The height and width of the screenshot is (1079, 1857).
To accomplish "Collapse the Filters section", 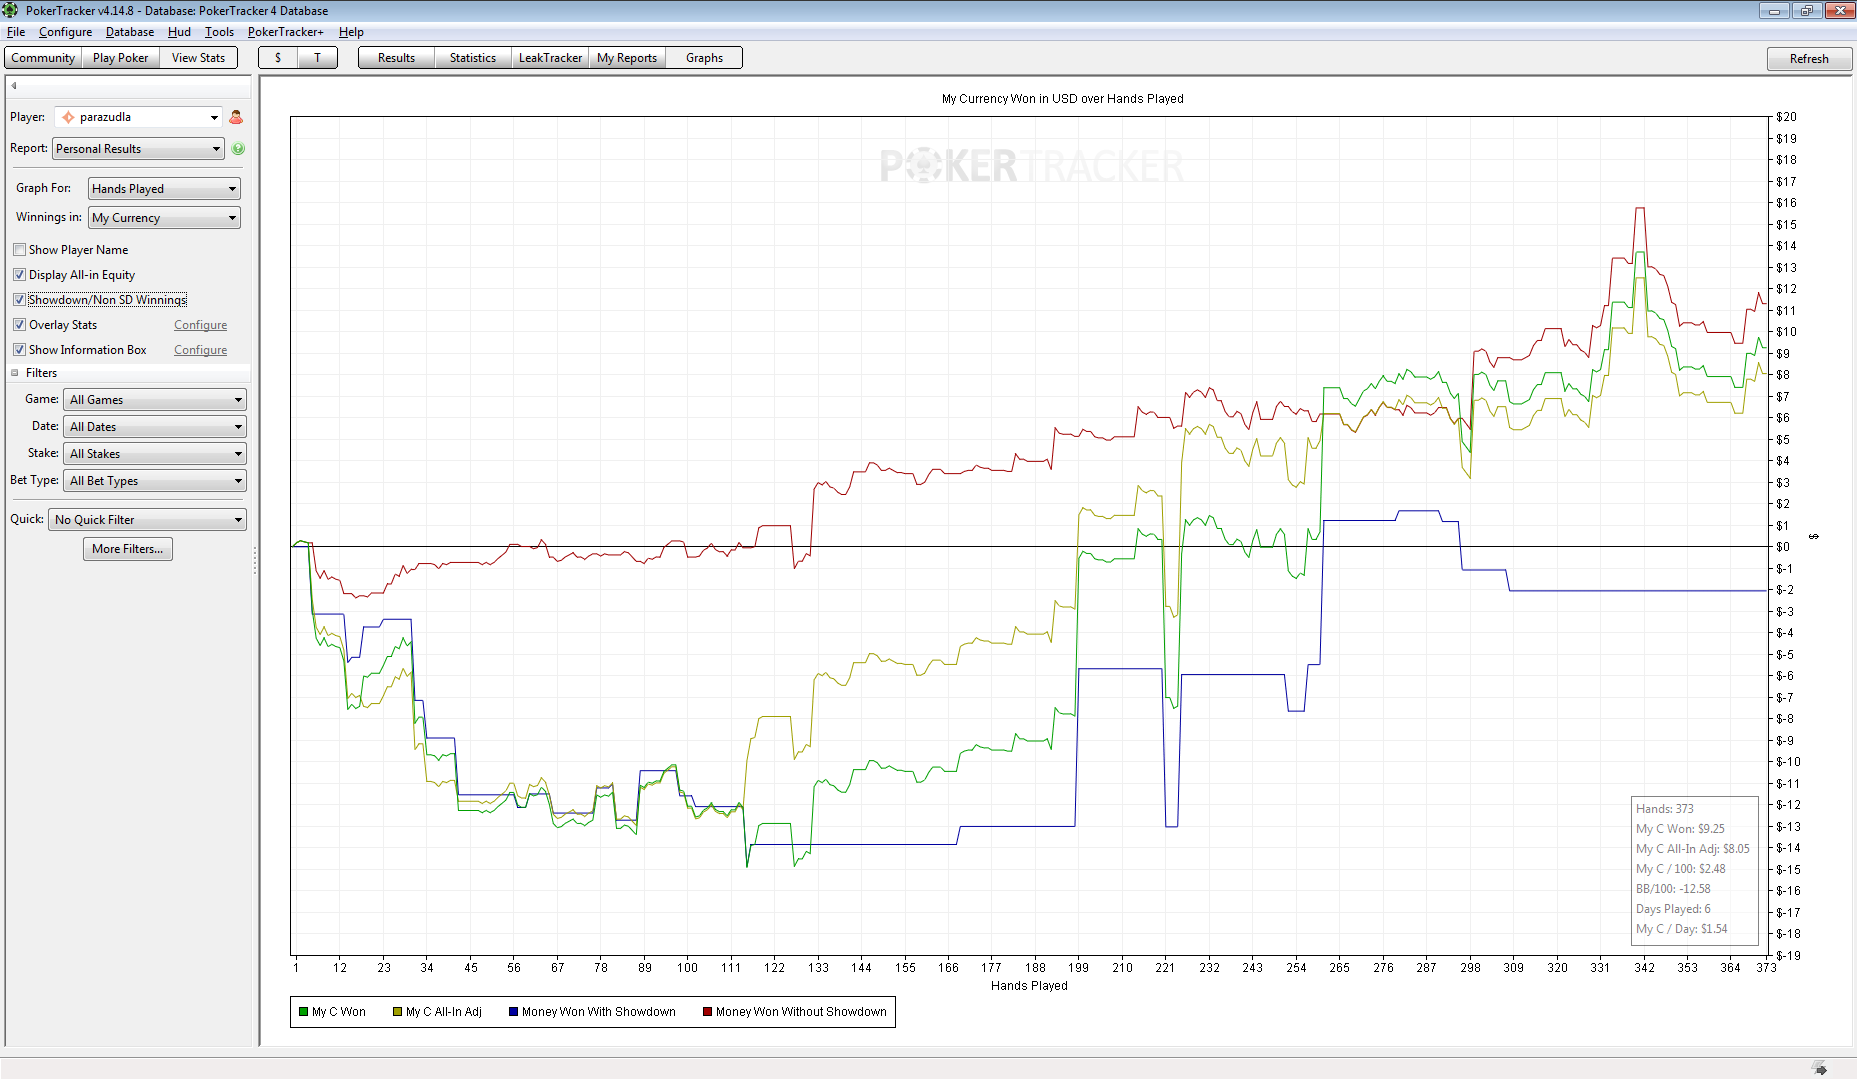I will 15,373.
